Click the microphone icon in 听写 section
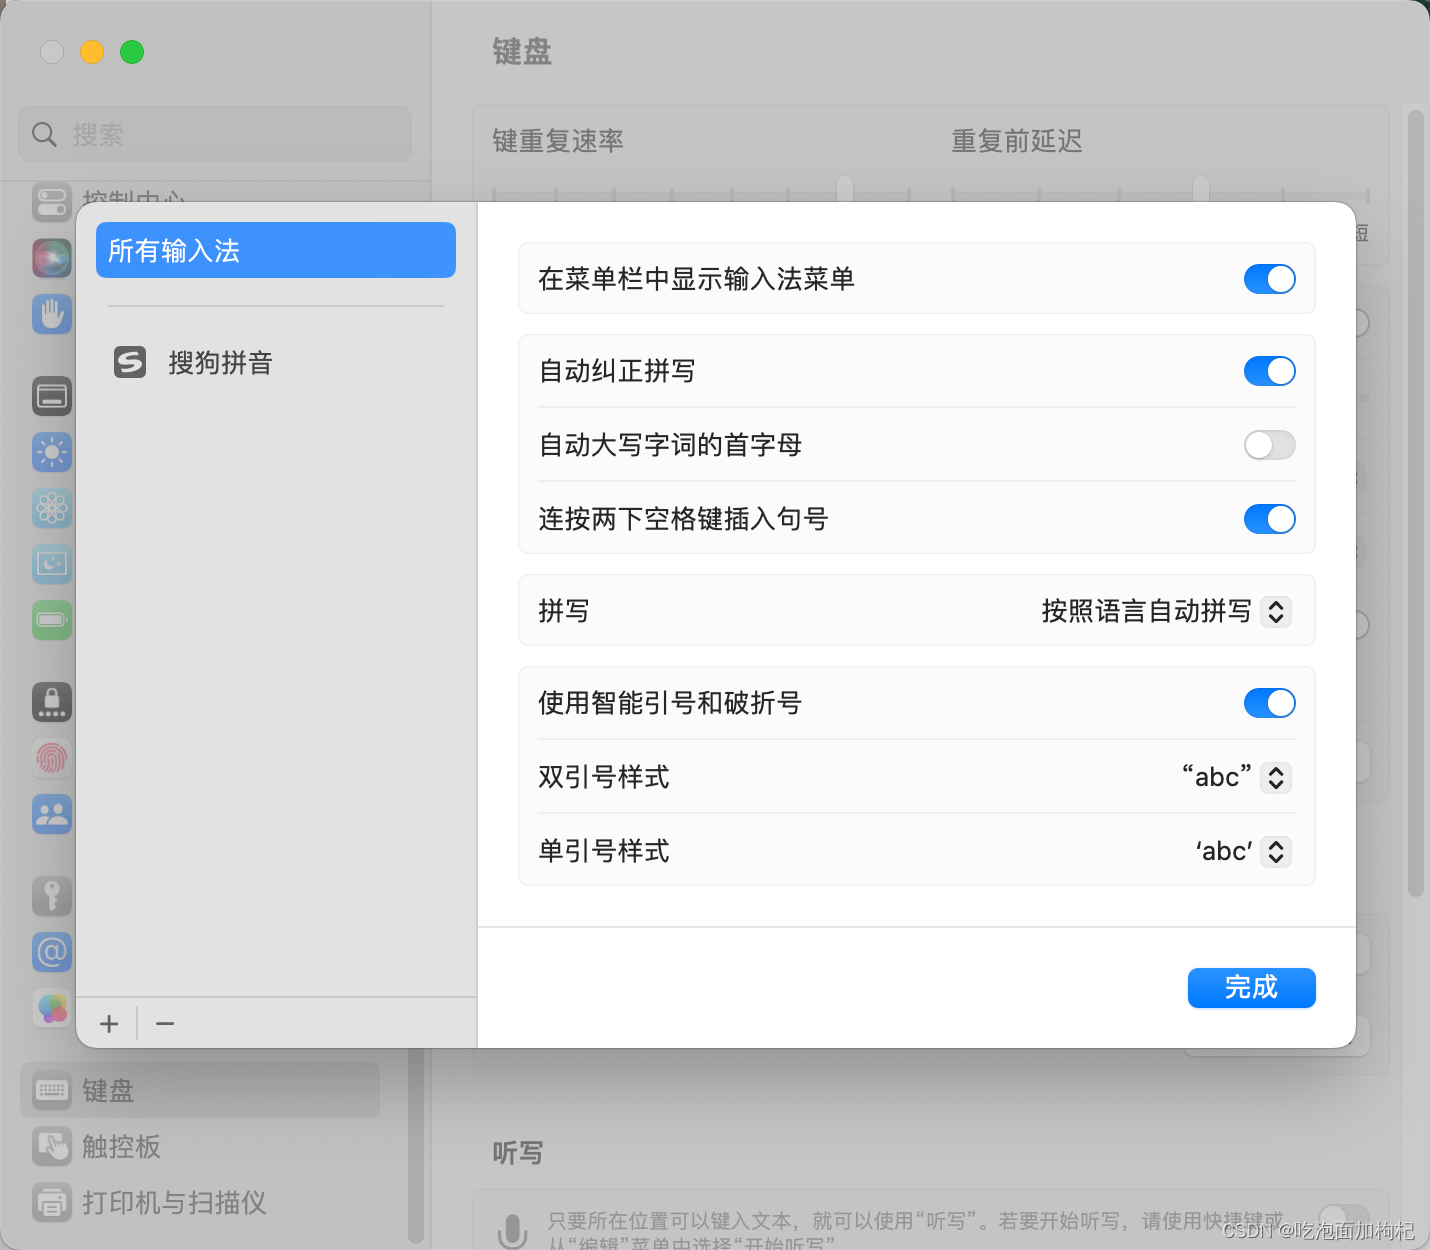This screenshot has width=1430, height=1250. coord(512,1232)
